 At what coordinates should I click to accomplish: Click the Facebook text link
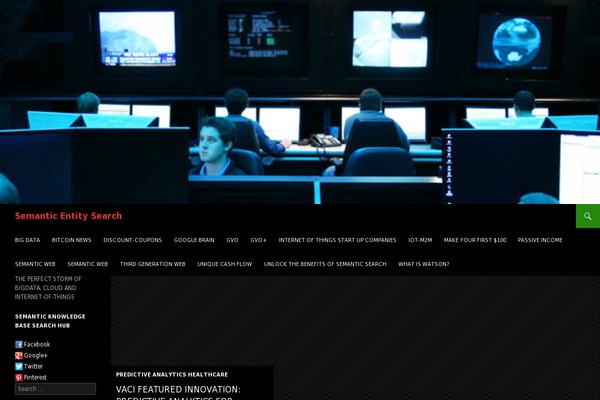point(37,344)
